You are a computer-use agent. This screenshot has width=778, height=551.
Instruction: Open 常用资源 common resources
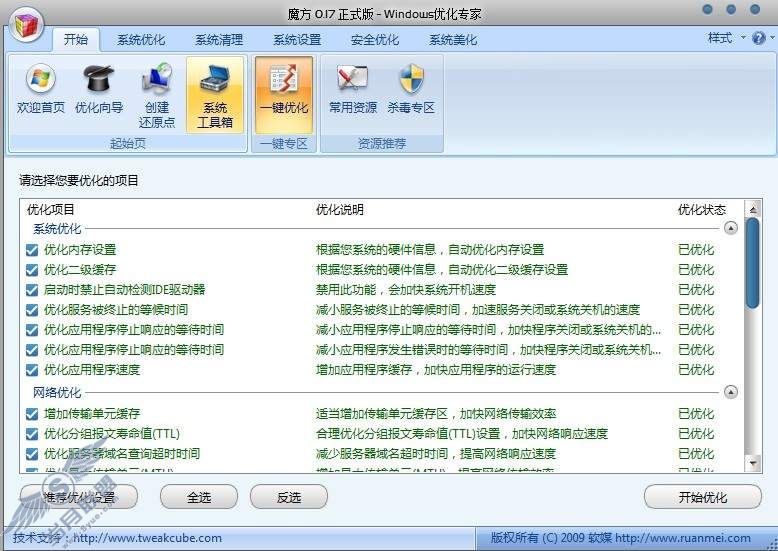[353, 89]
